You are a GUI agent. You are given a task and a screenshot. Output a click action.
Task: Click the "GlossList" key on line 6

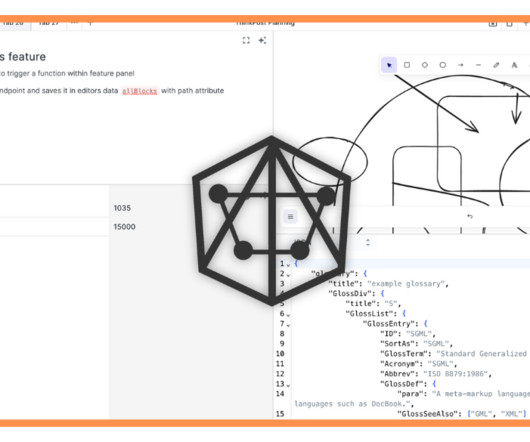371,314
